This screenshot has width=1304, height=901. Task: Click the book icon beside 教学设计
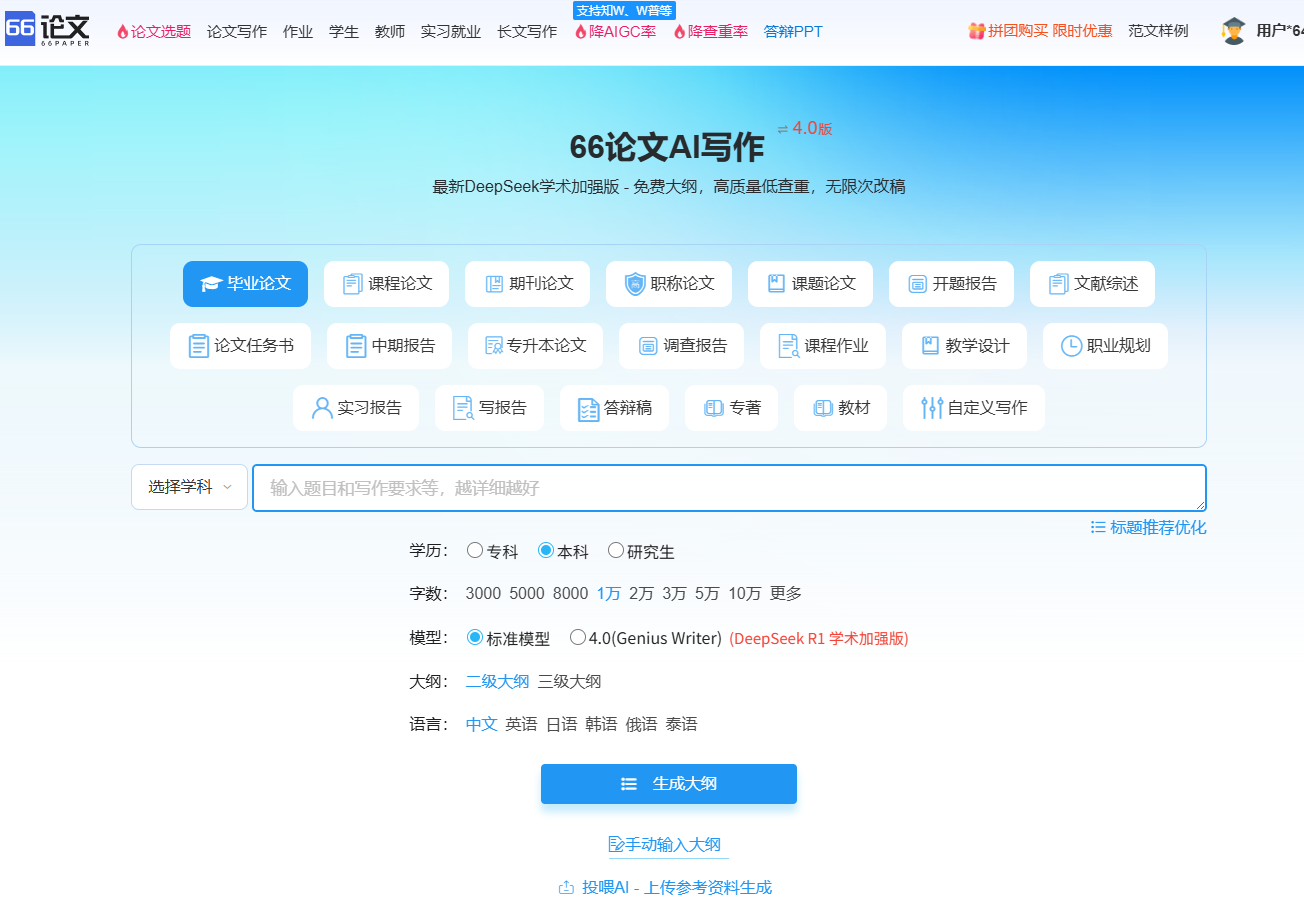[930, 346]
